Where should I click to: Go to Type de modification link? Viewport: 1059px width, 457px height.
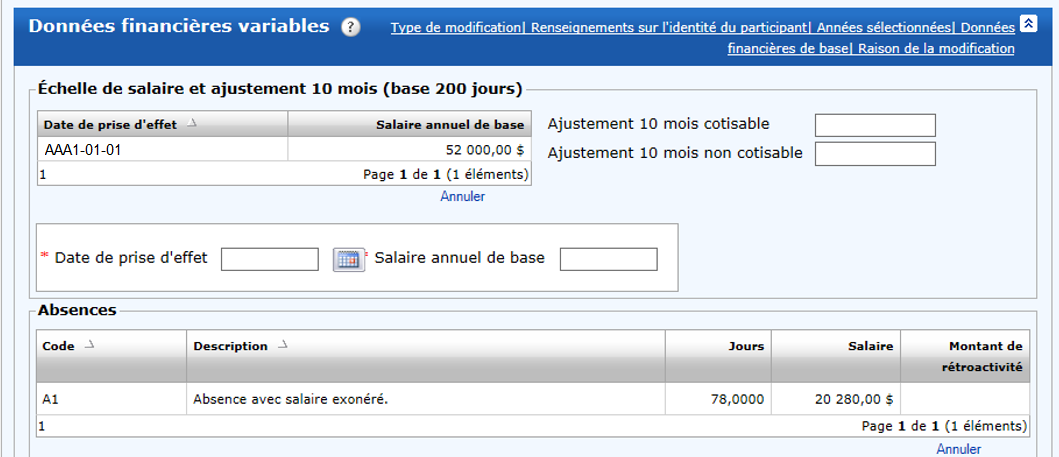point(456,28)
